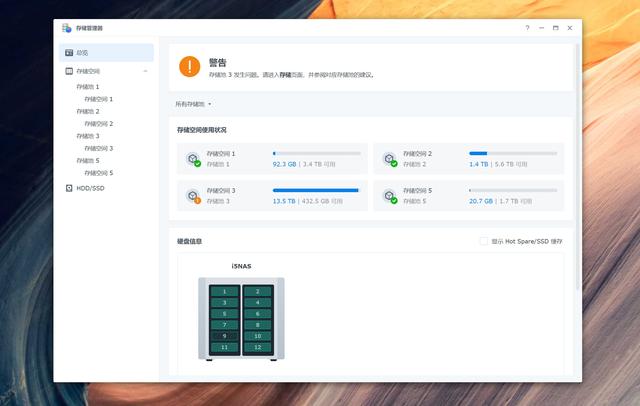Select drive bay 5 on the NAS diagram

[224, 314]
